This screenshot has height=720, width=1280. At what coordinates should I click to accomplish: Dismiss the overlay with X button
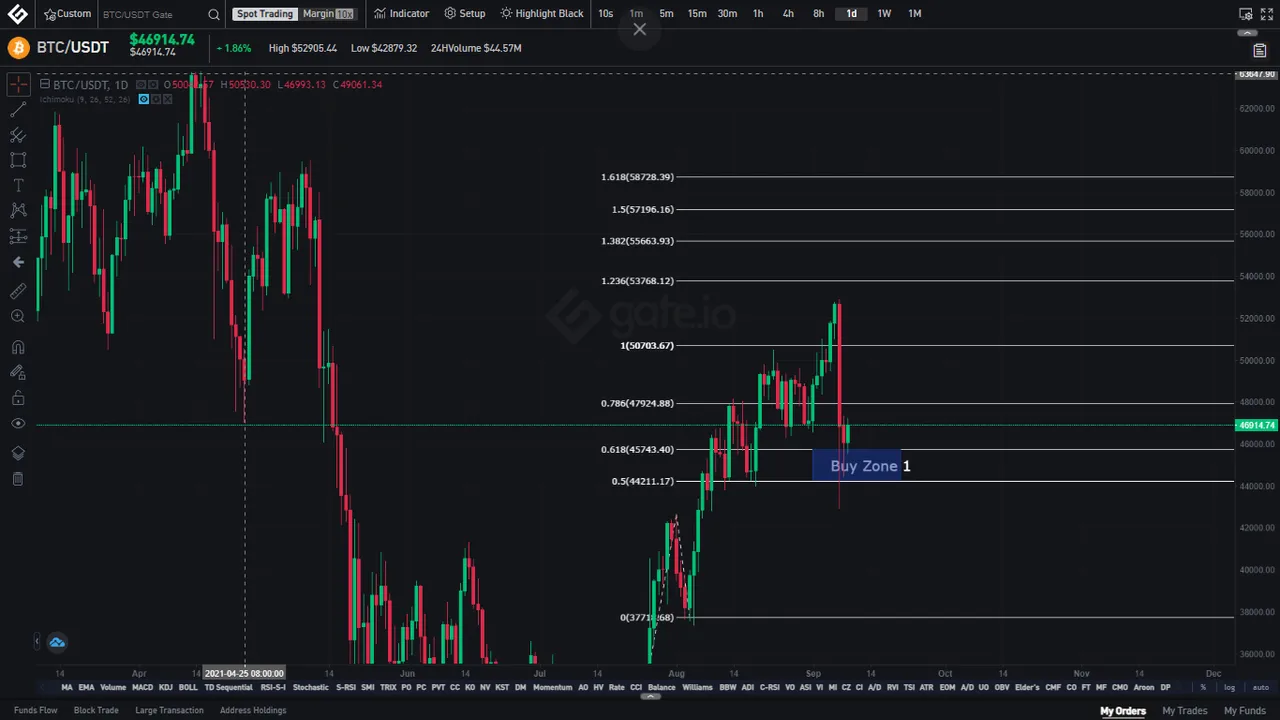(640, 29)
